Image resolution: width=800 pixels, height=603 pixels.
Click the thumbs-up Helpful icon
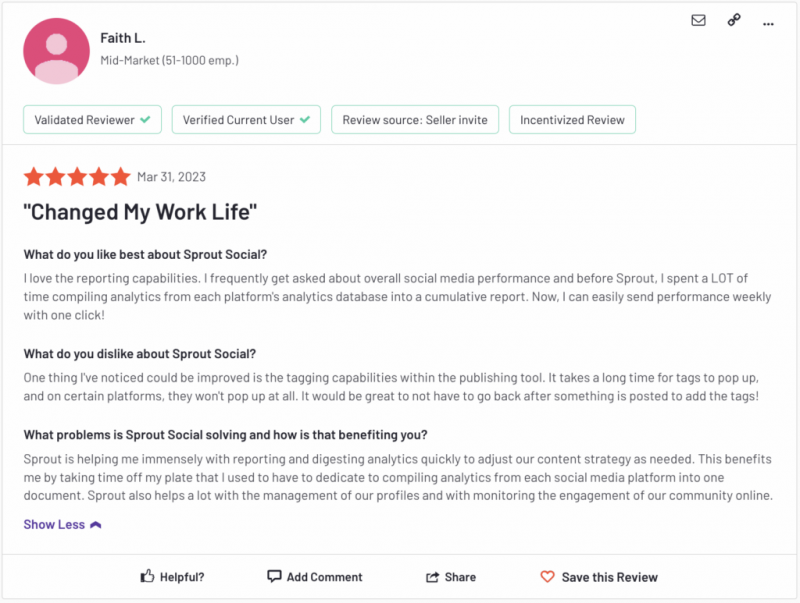pos(147,576)
